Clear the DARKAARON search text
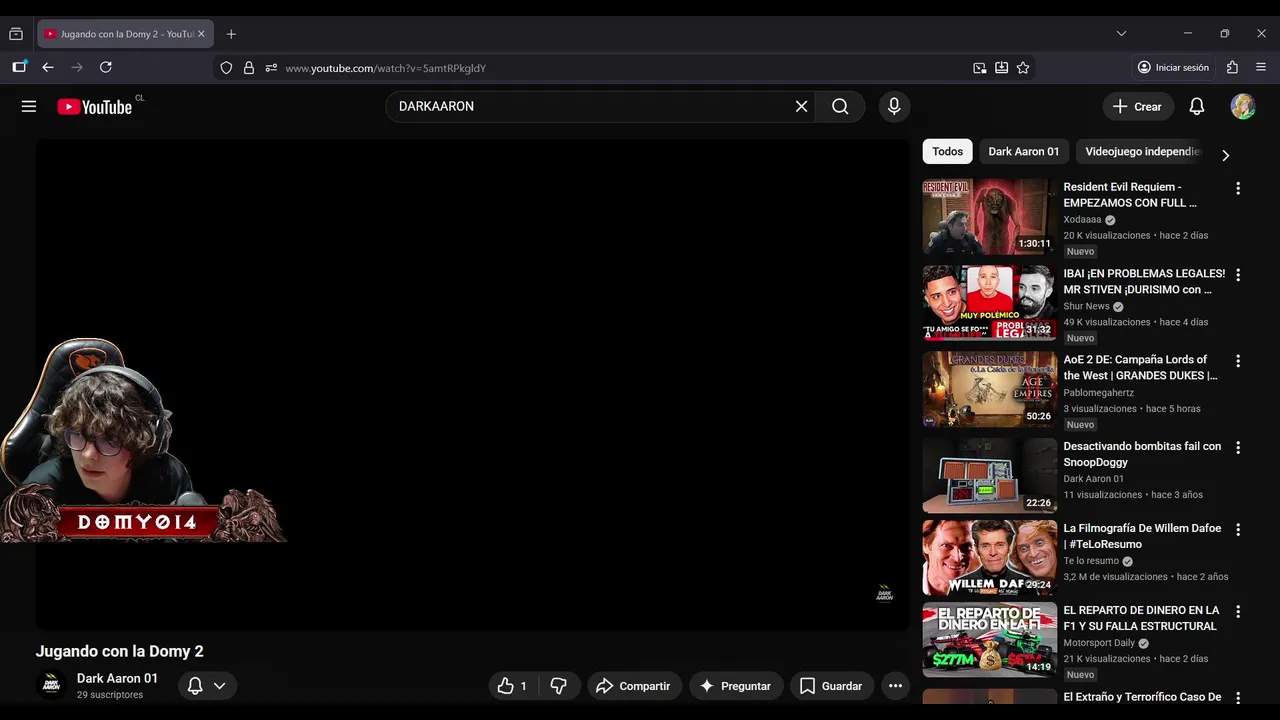The image size is (1280, 720). coord(801,106)
